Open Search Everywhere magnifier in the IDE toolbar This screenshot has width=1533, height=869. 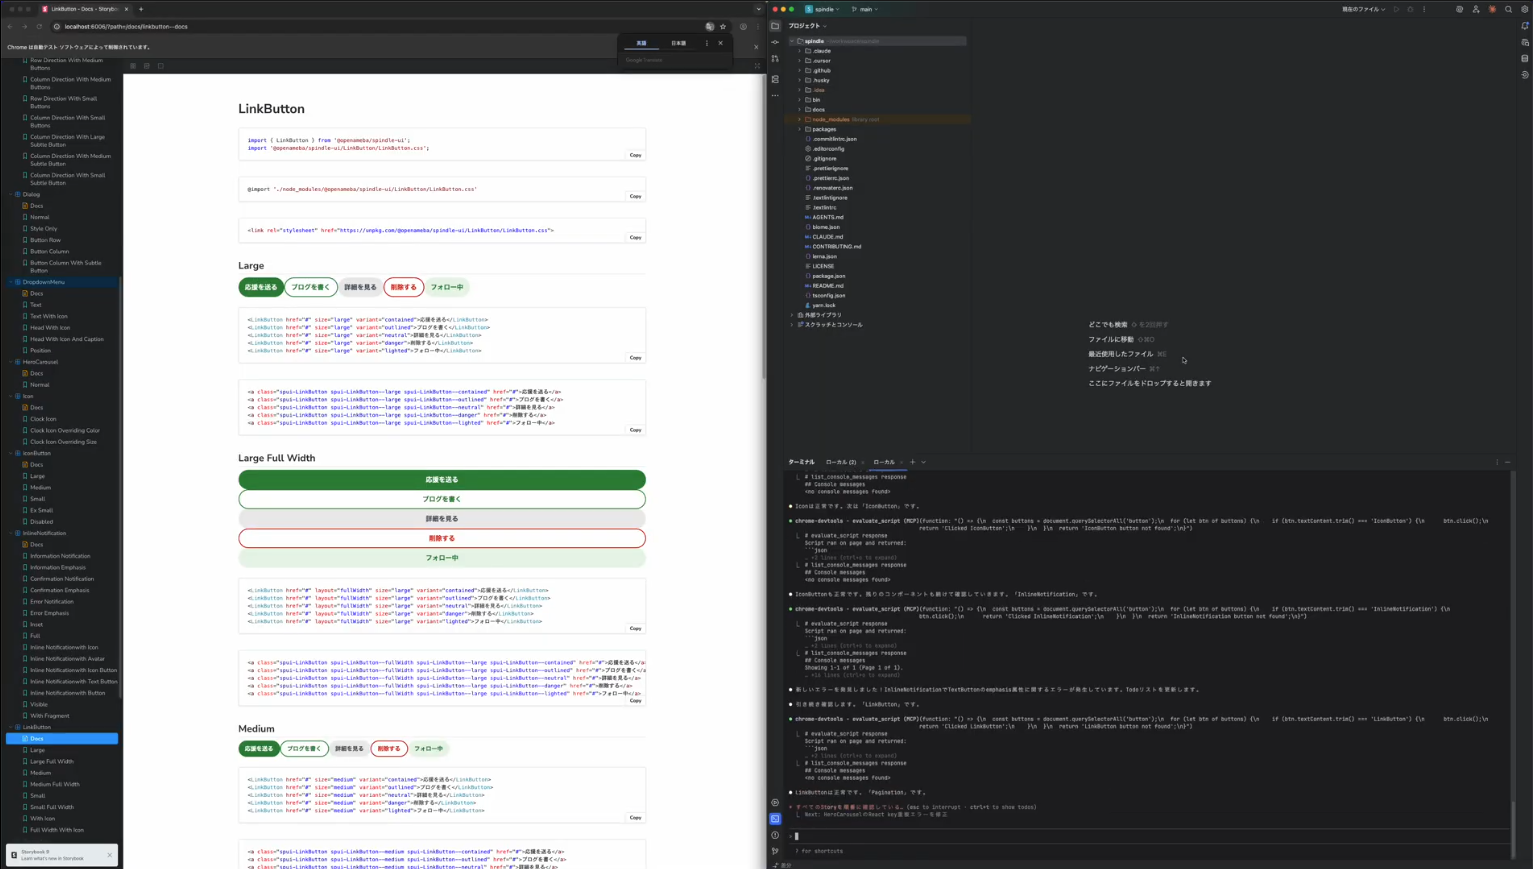(1509, 9)
